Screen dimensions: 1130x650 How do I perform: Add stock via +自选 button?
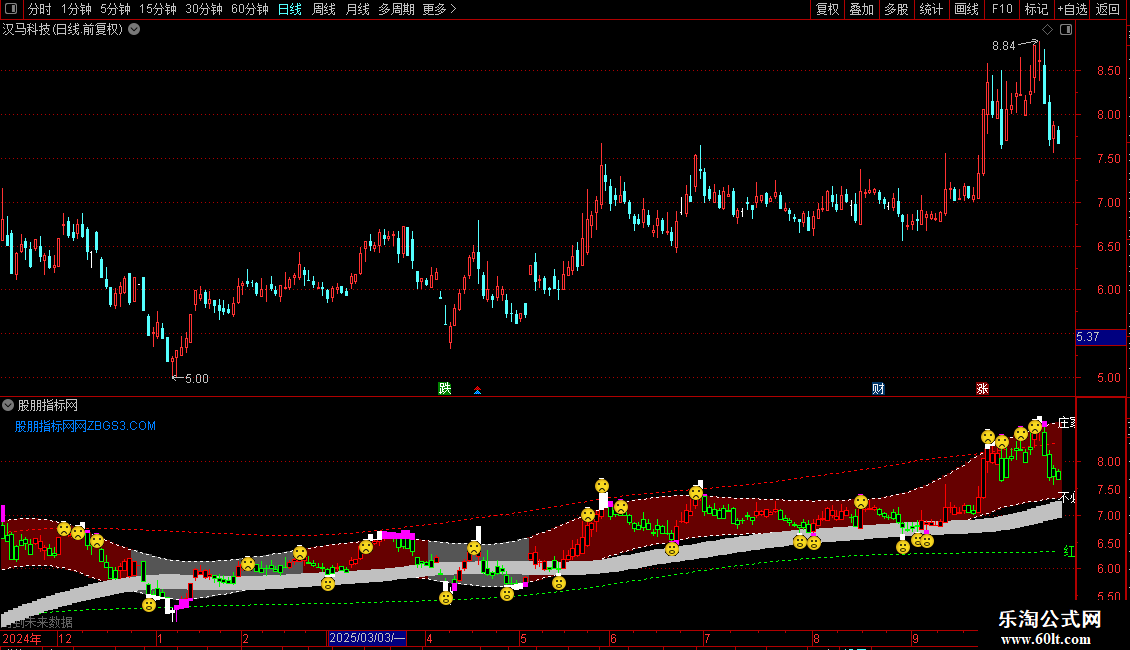point(1072,9)
